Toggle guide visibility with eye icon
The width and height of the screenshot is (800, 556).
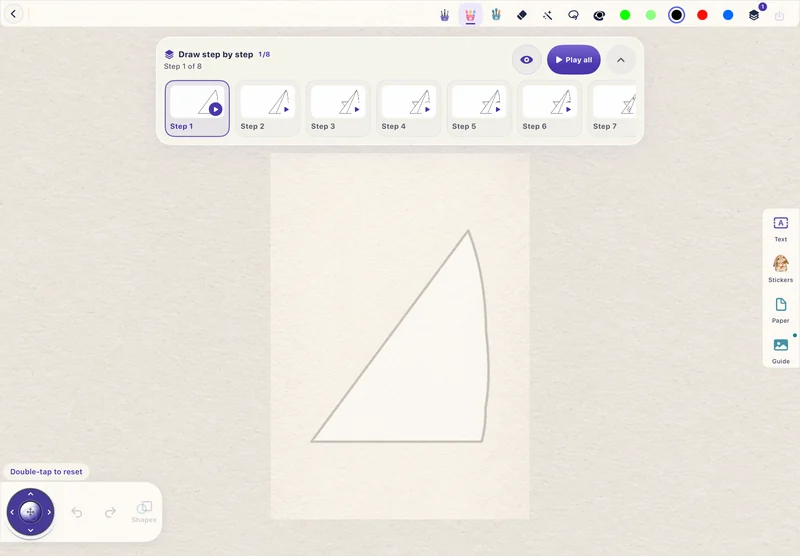(527, 60)
